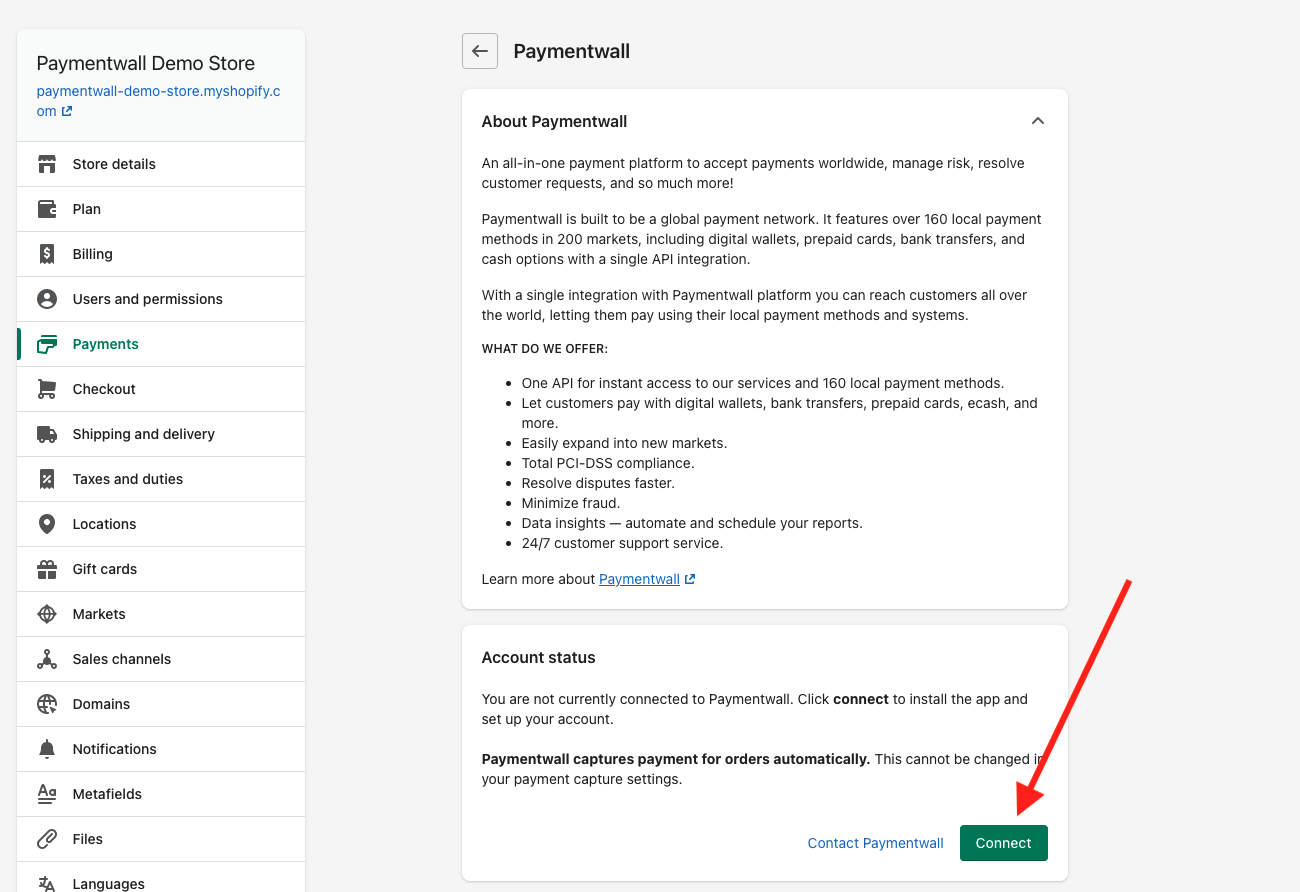The width and height of the screenshot is (1300, 892).
Task: Select Payments in the sidebar
Action: pos(161,344)
